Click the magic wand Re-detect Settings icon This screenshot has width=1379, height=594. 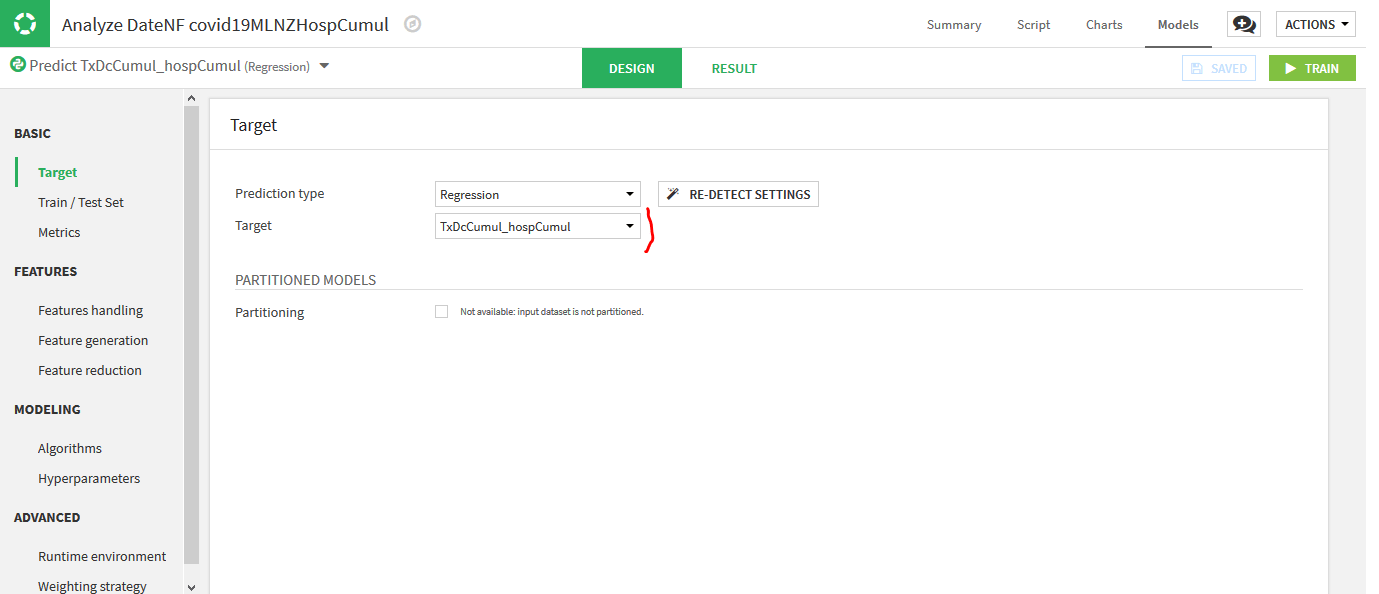pos(674,194)
